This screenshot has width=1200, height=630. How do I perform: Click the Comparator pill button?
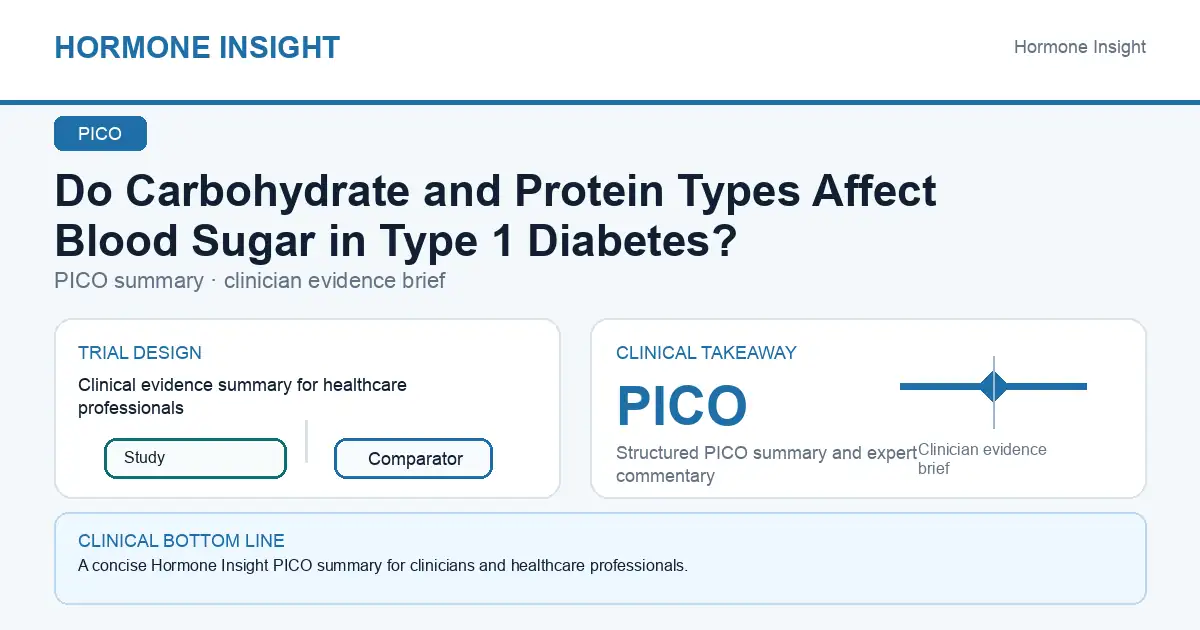pyautogui.click(x=413, y=459)
